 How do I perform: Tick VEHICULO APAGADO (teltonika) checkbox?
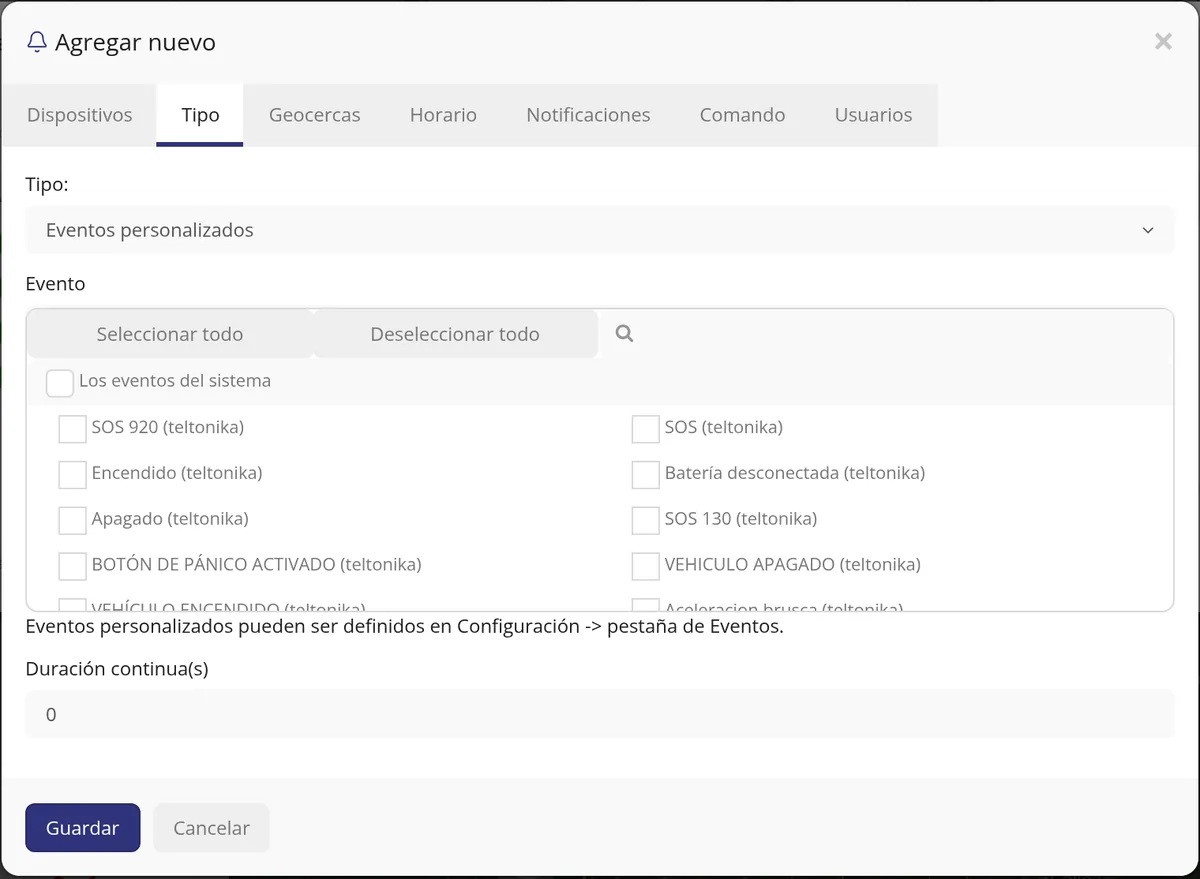coord(645,567)
